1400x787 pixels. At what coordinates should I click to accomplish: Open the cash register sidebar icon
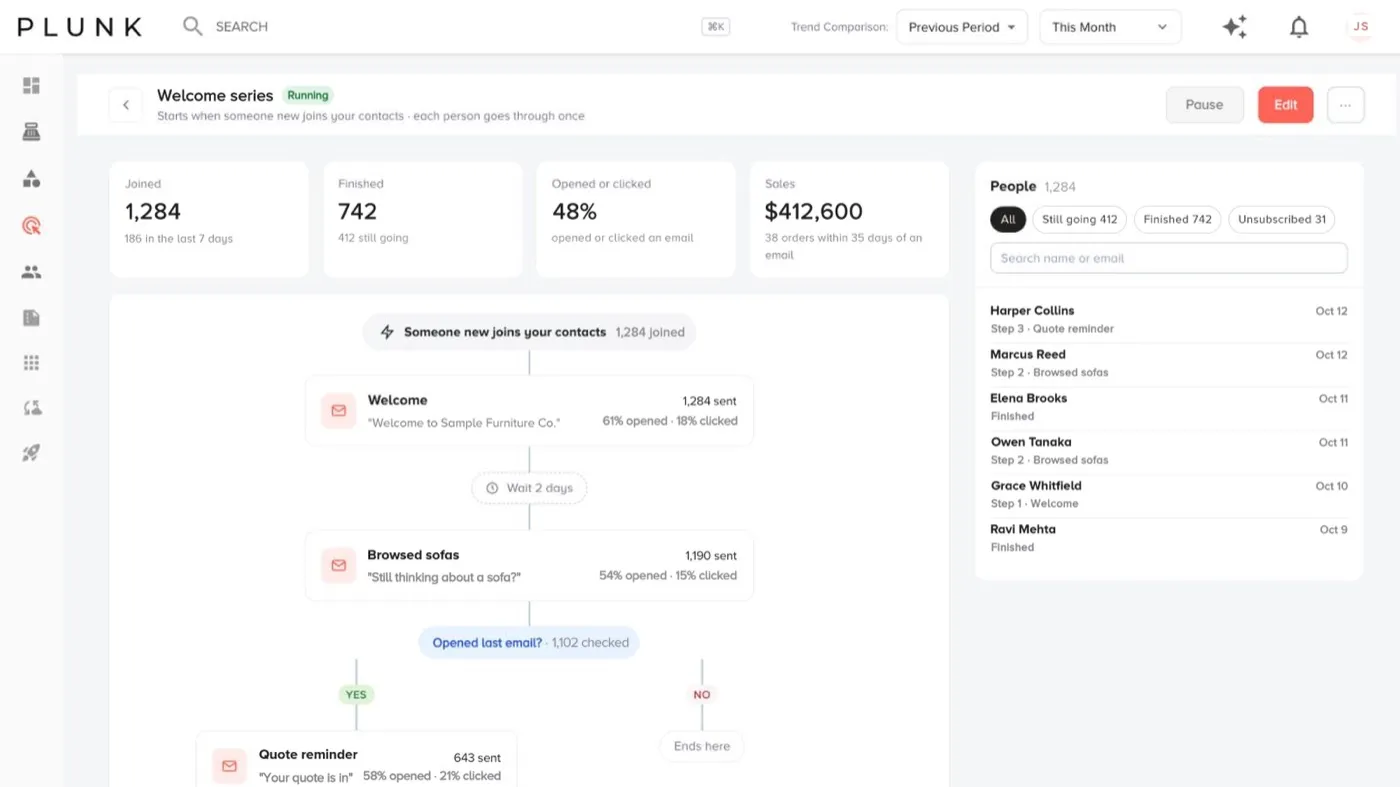pos(31,132)
